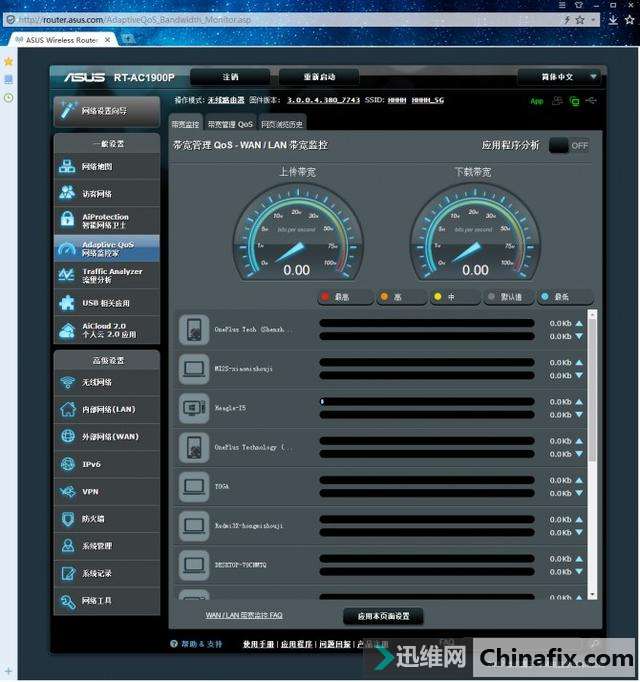Click the green App icon in status bar

[537, 101]
